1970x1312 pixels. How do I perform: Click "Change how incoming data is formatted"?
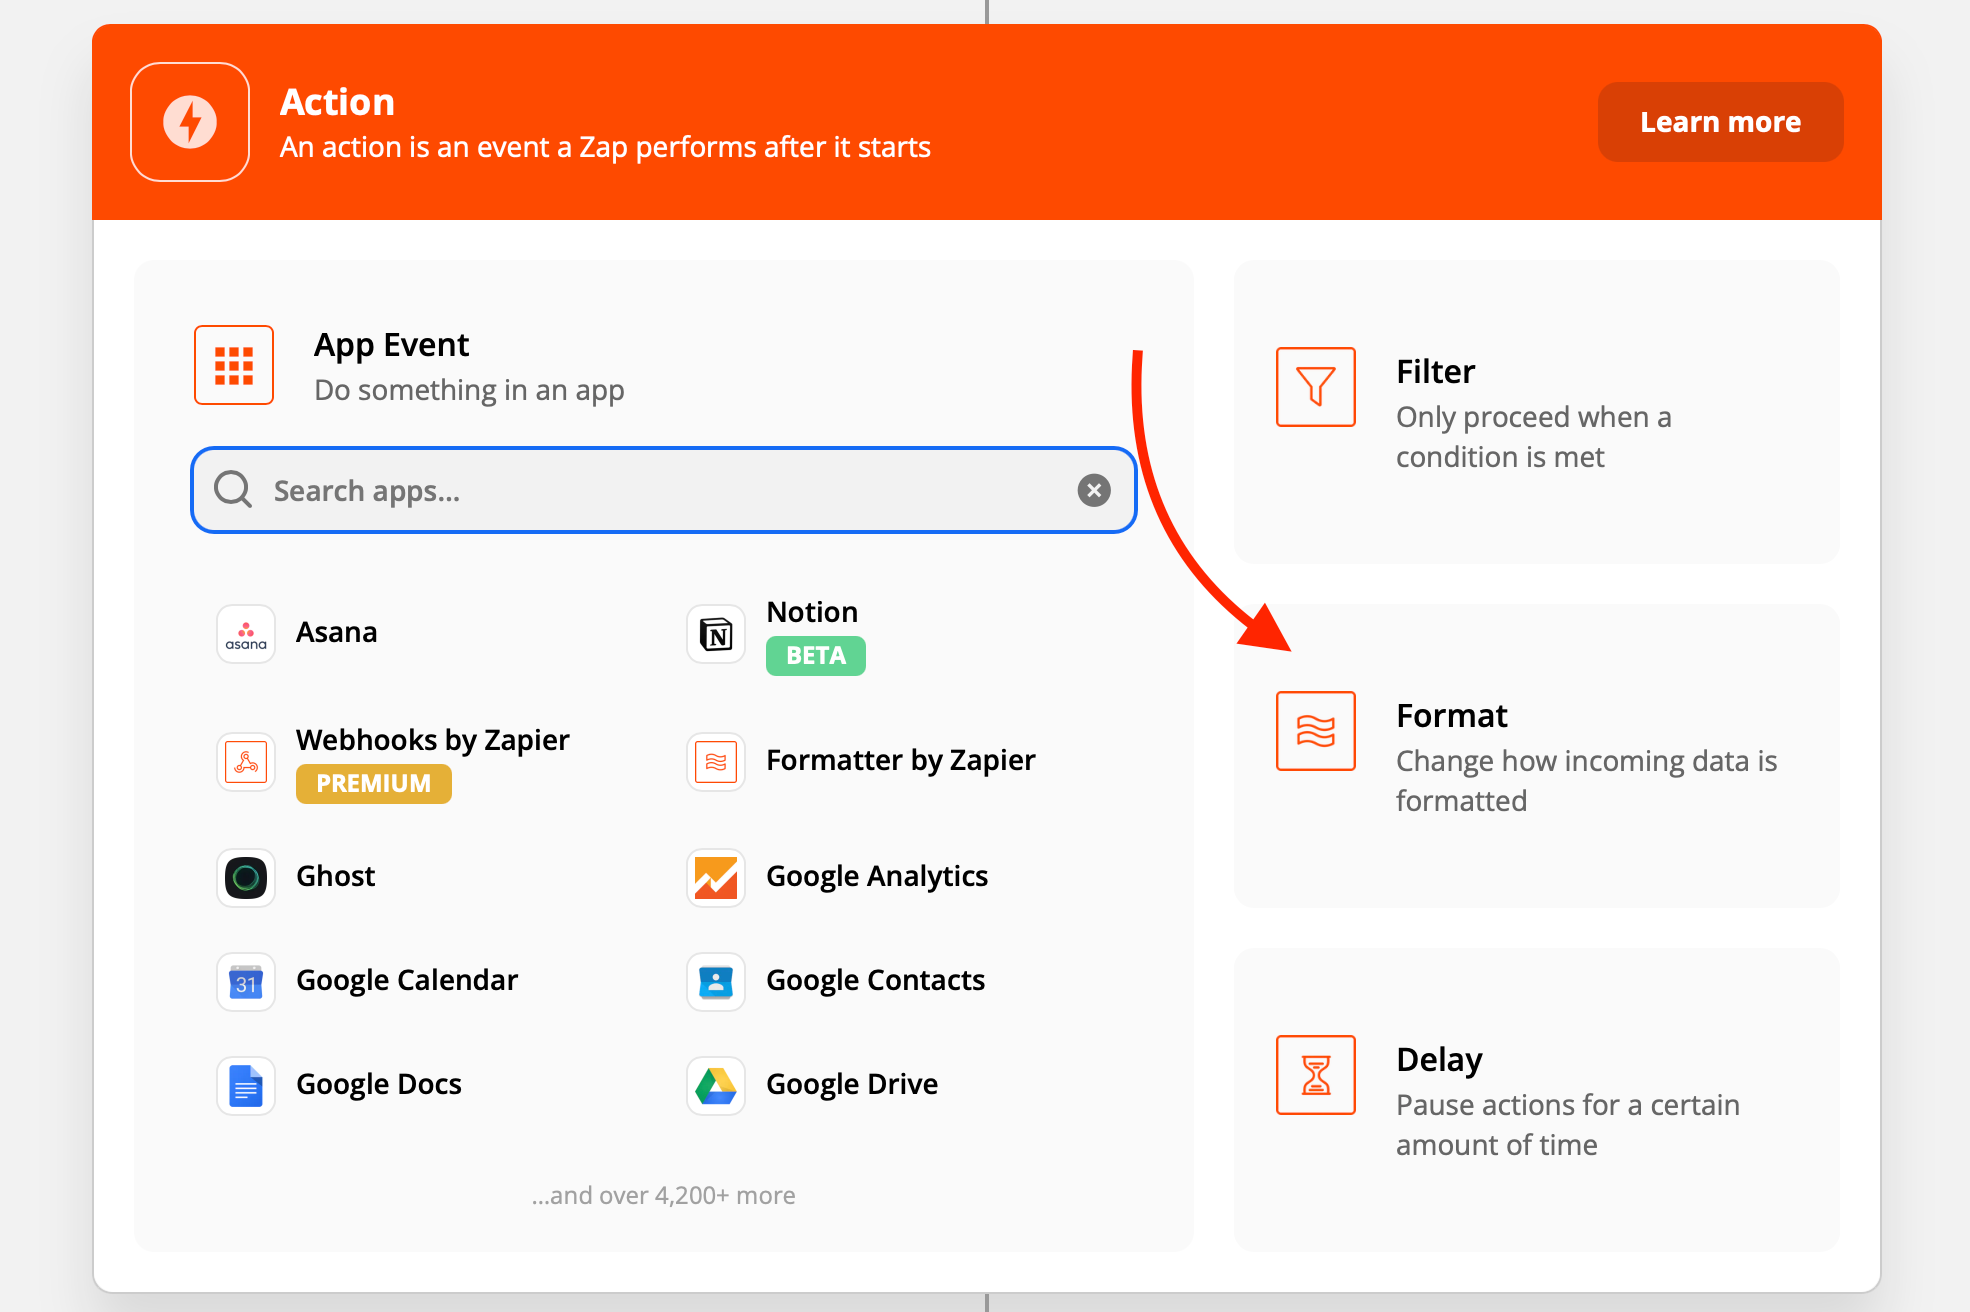[1587, 781]
